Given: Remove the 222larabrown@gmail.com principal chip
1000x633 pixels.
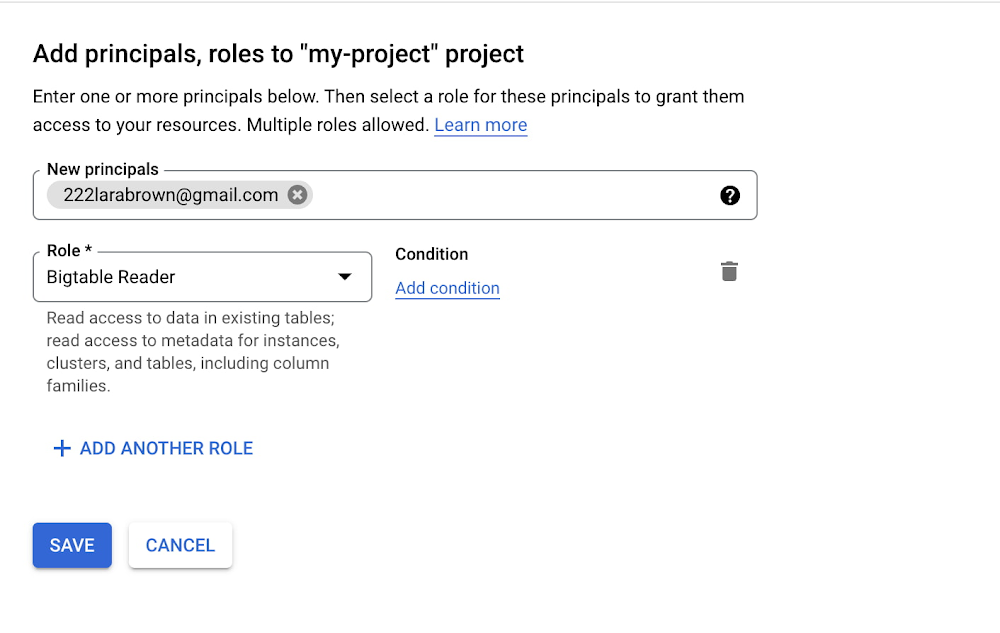Looking at the screenshot, I should [297, 195].
